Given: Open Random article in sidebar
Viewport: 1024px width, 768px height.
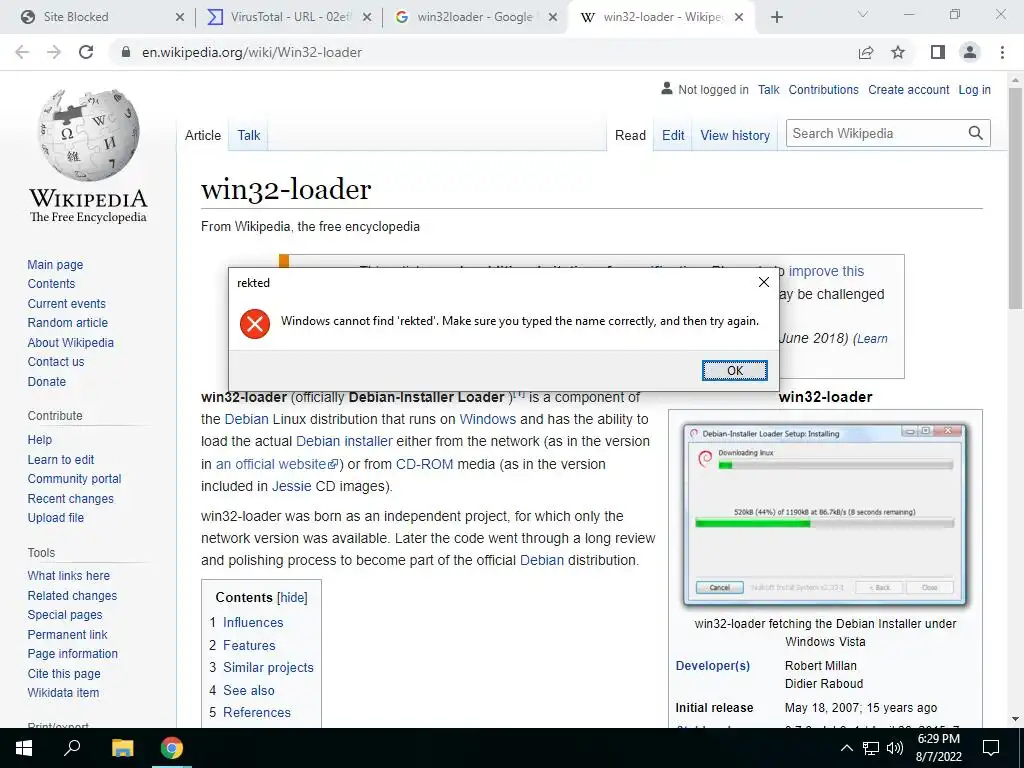Looking at the screenshot, I should click(x=68, y=323).
